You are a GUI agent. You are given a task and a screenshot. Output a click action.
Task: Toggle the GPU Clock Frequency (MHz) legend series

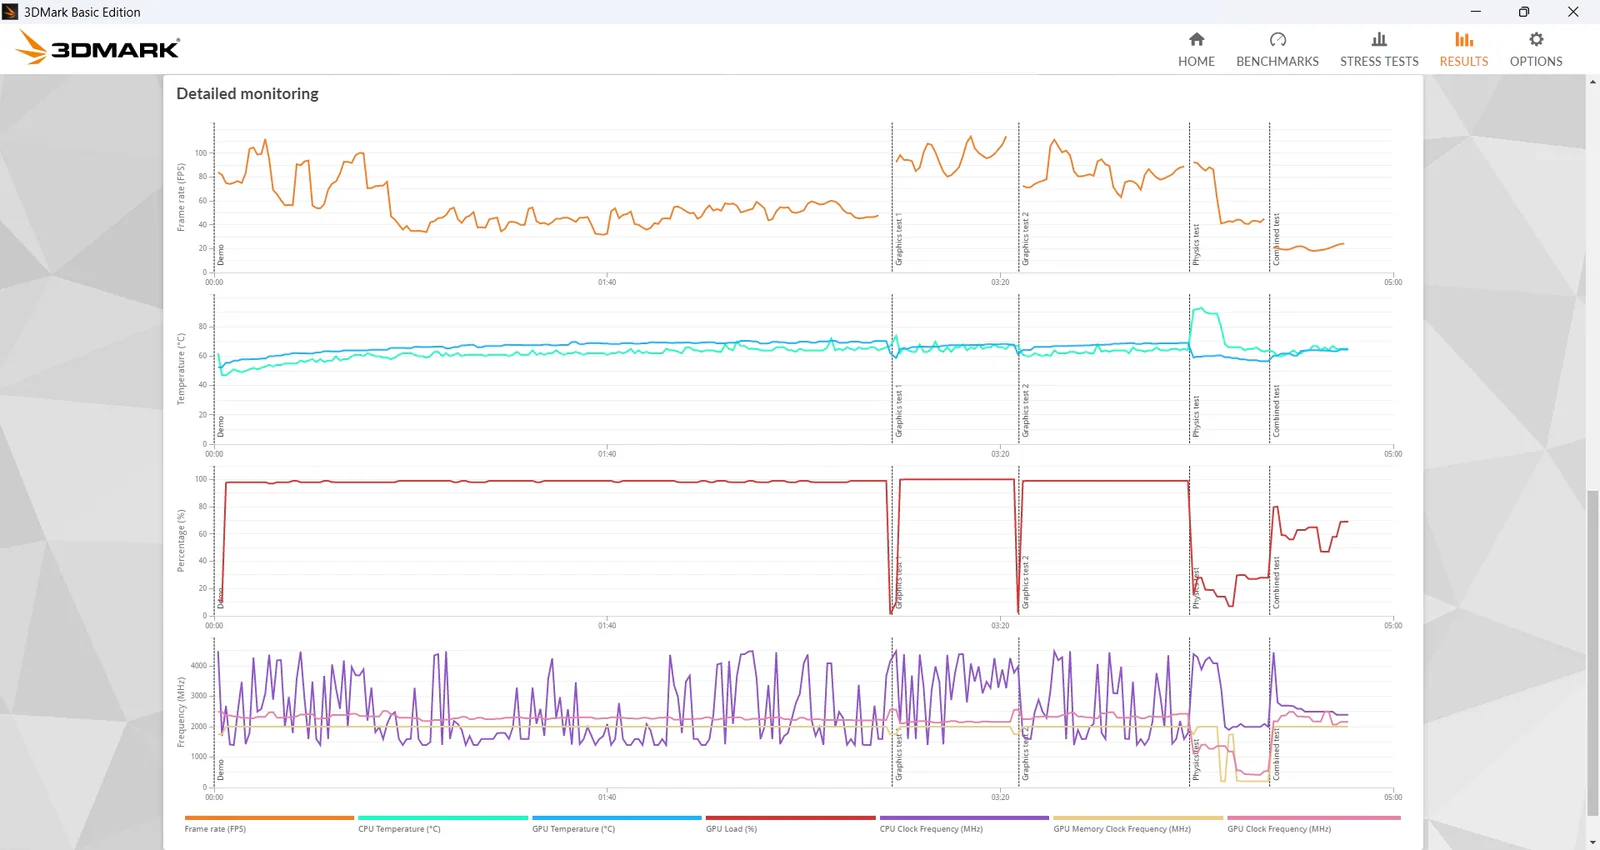pos(1313,824)
